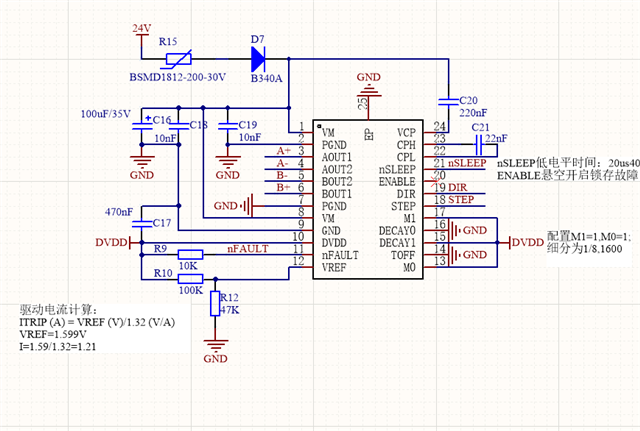Select the 24V power port symbol
The image size is (640, 431).
click(x=142, y=34)
